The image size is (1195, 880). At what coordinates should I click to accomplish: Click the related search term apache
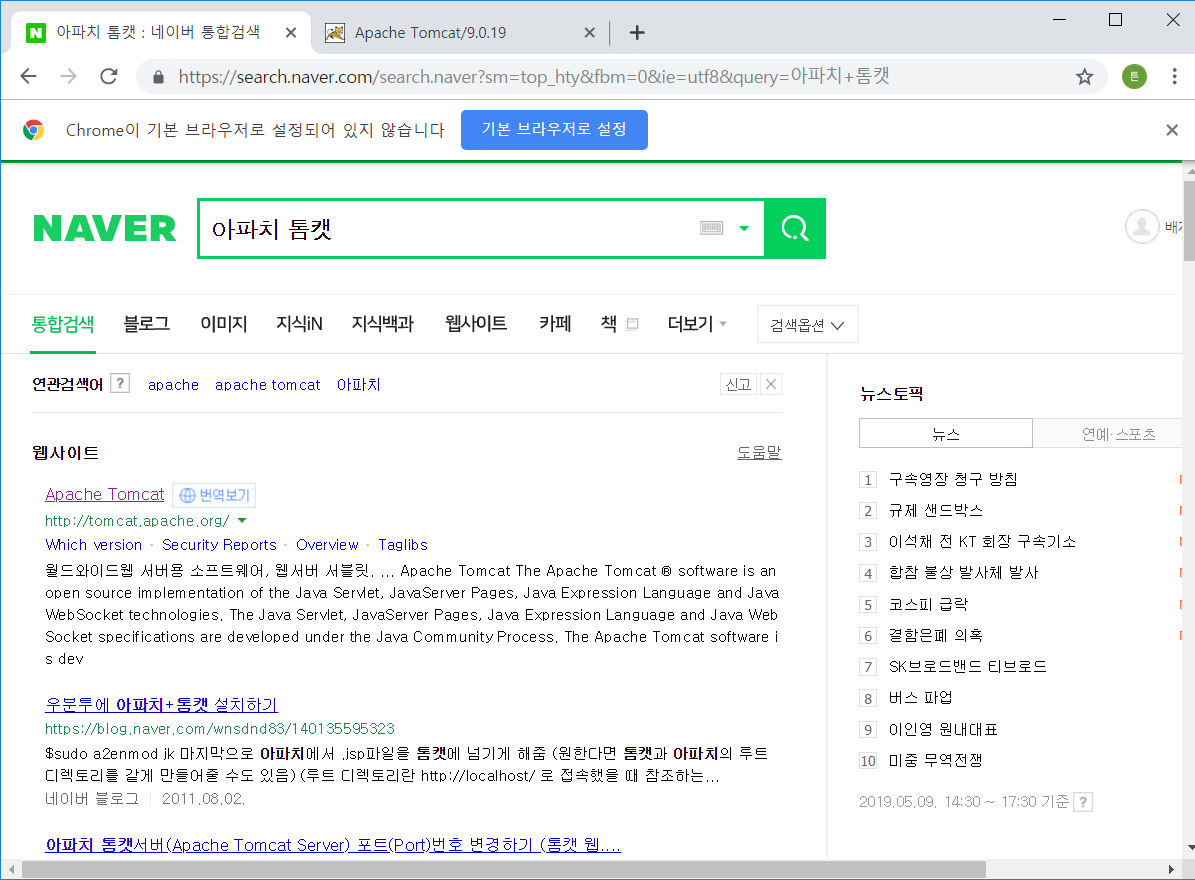173,385
